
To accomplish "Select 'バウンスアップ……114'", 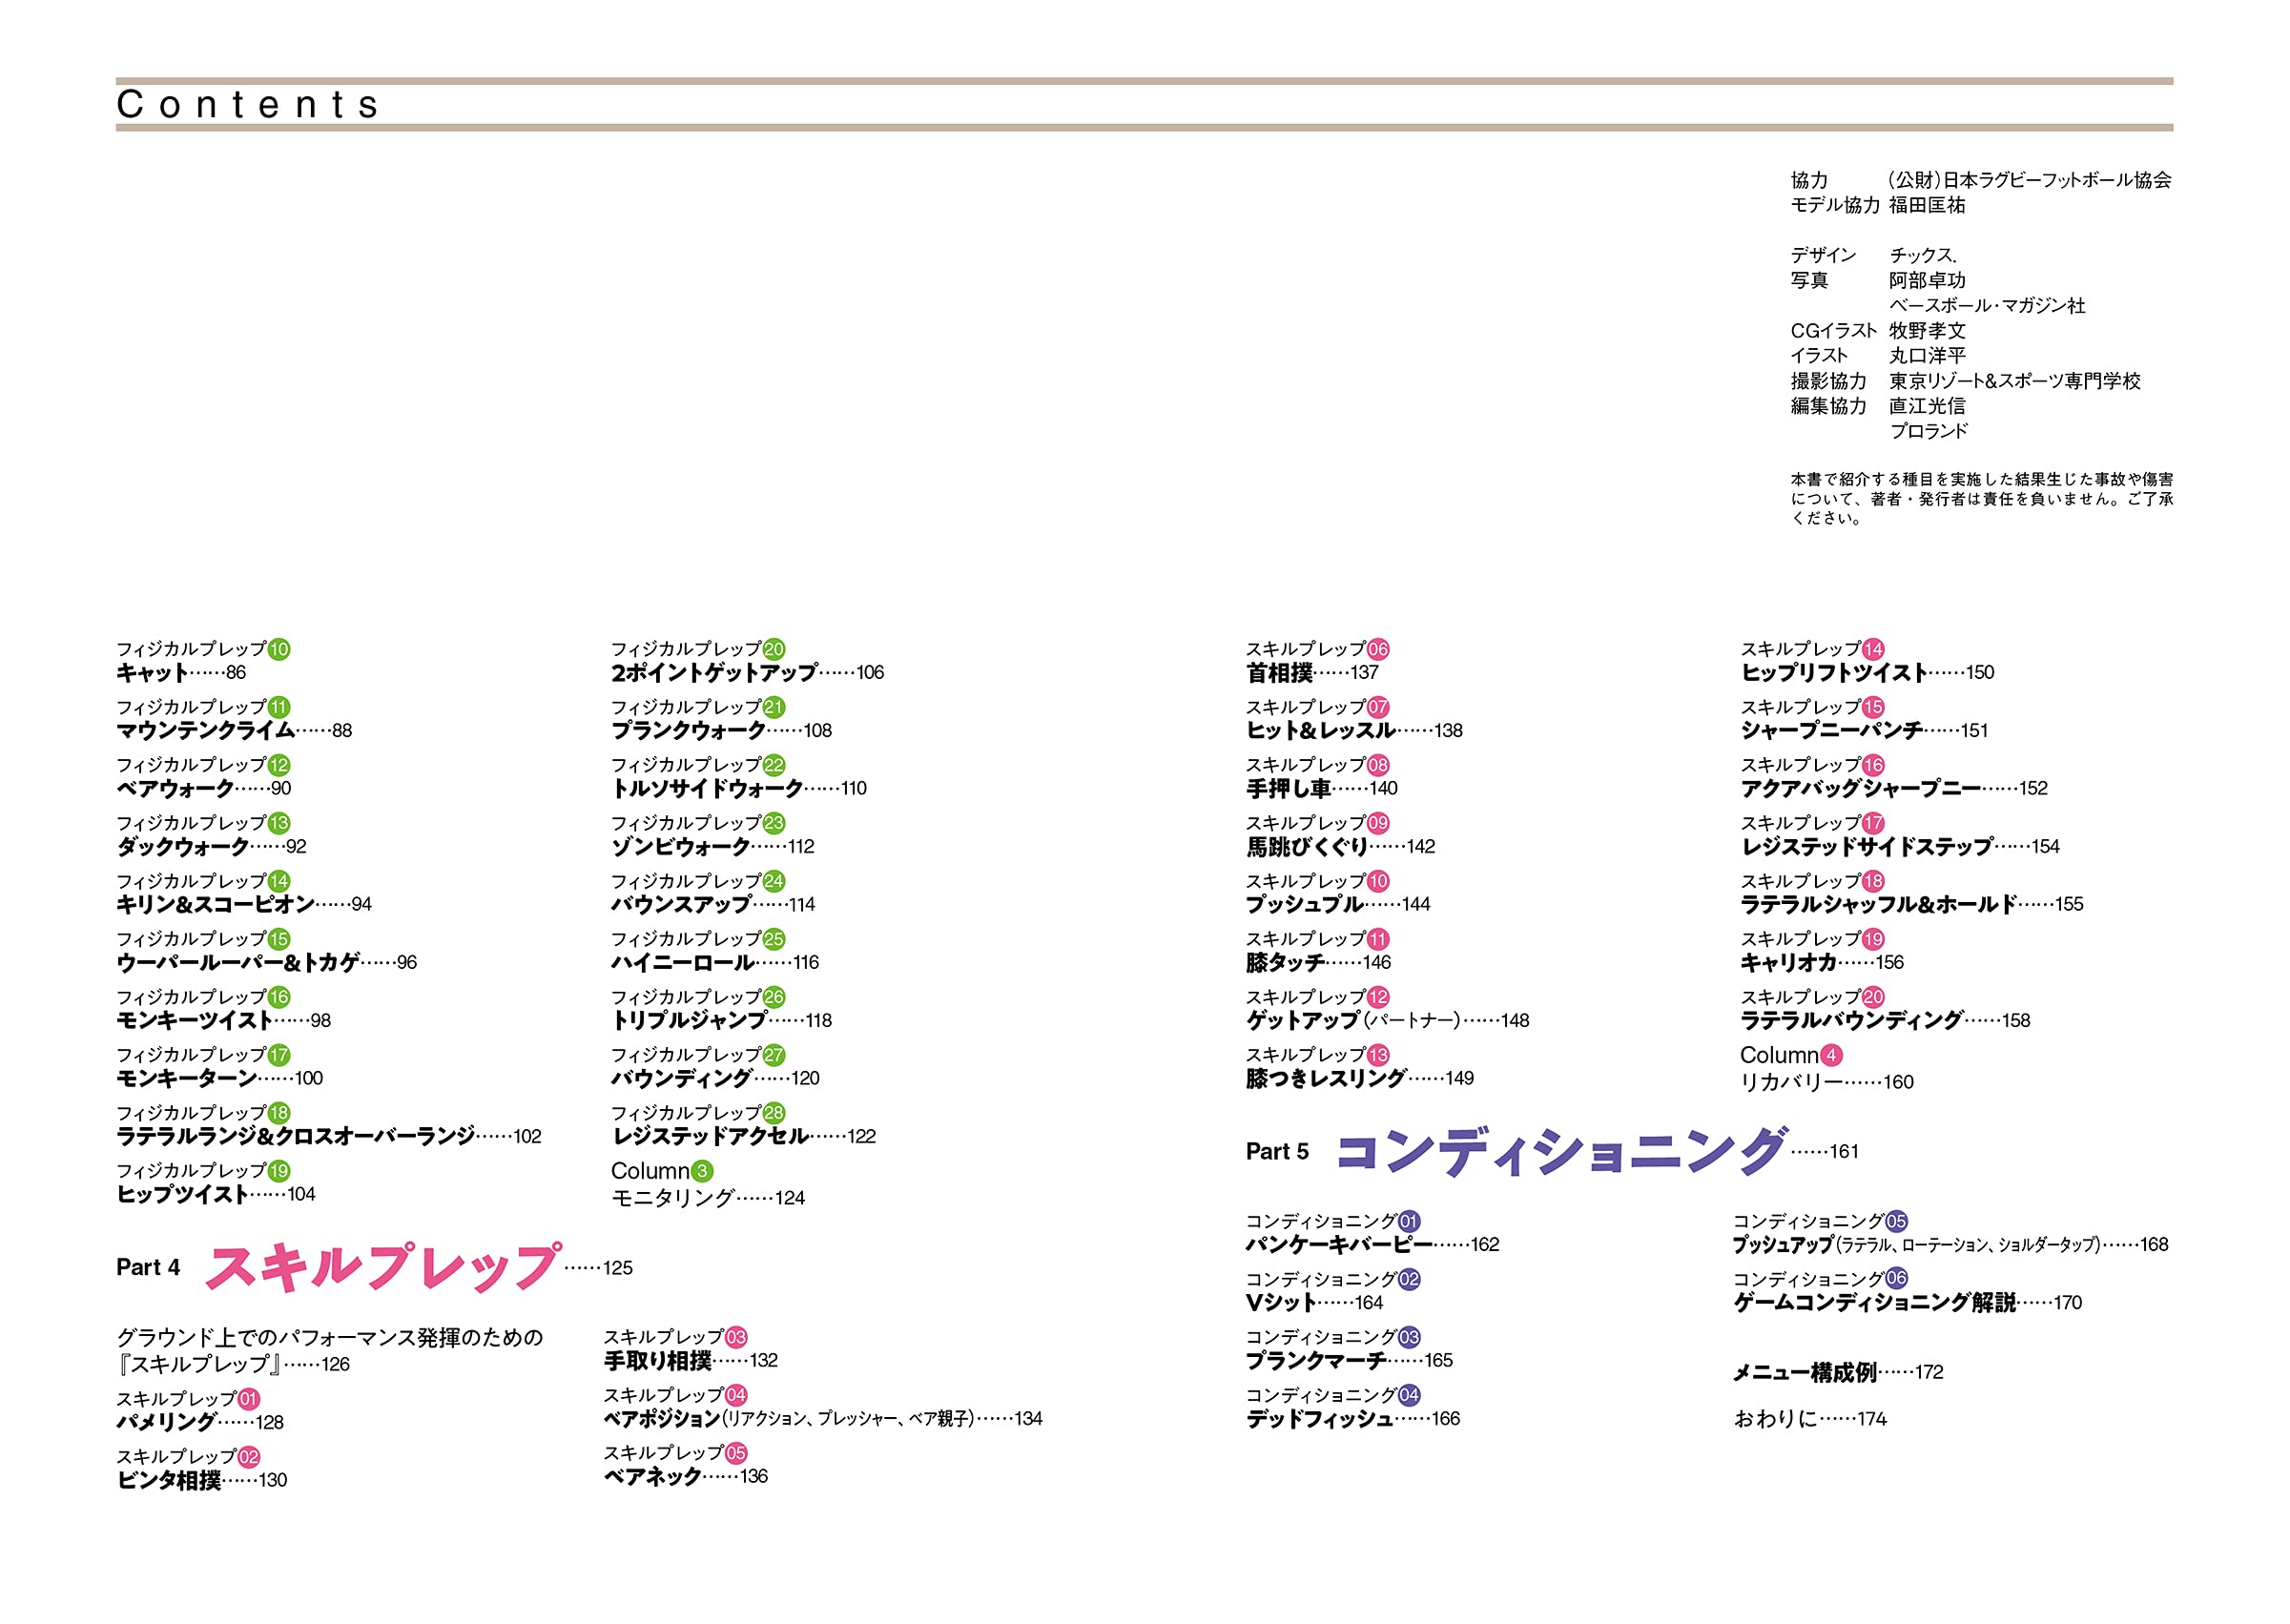I will 713,904.
